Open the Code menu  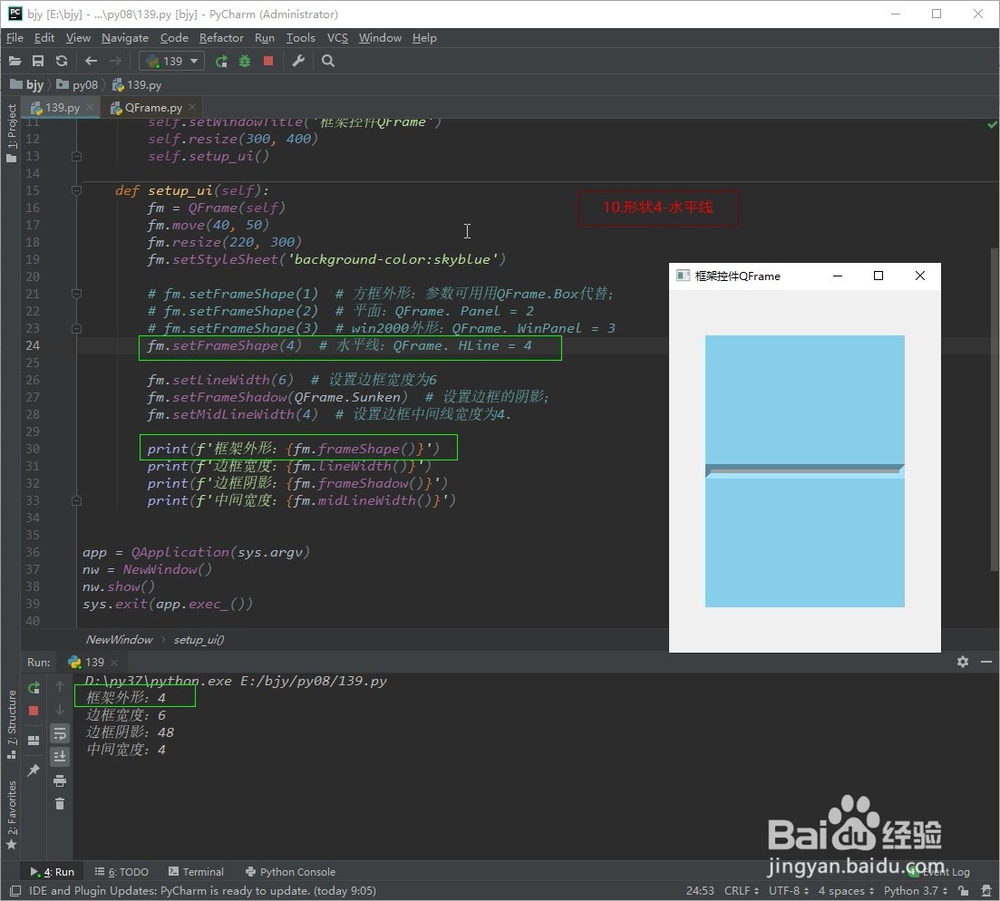point(174,38)
